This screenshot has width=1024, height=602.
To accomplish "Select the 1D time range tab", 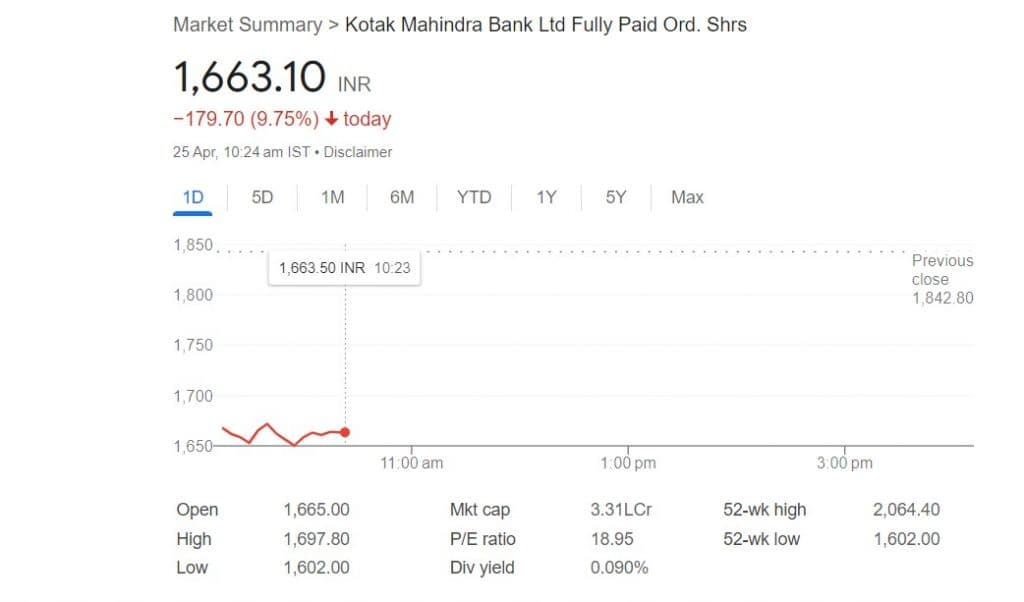I will pos(193,197).
